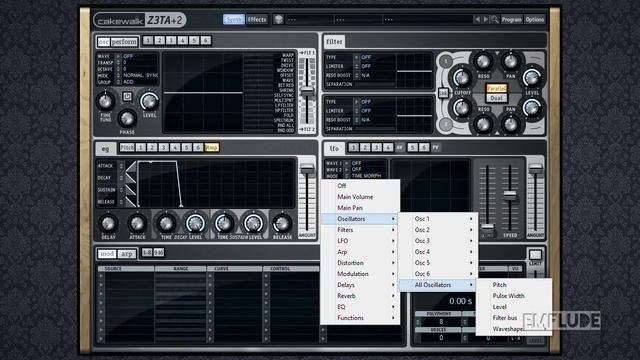Image resolution: width=640 pixels, height=360 pixels.
Task: Toggle the oscillator power button
Action: click(x=127, y=97)
